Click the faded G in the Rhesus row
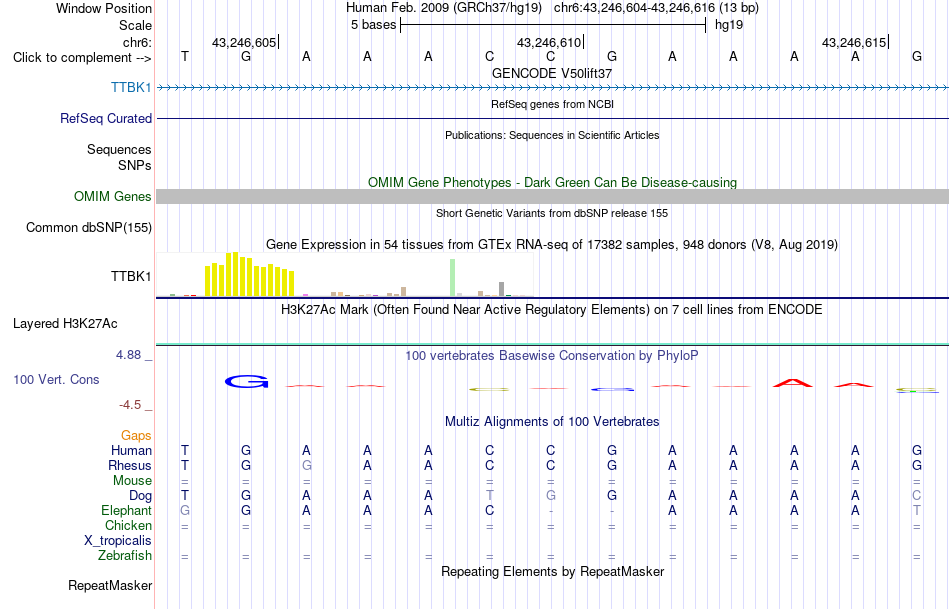This screenshot has height=609, width=950. pos(307,465)
